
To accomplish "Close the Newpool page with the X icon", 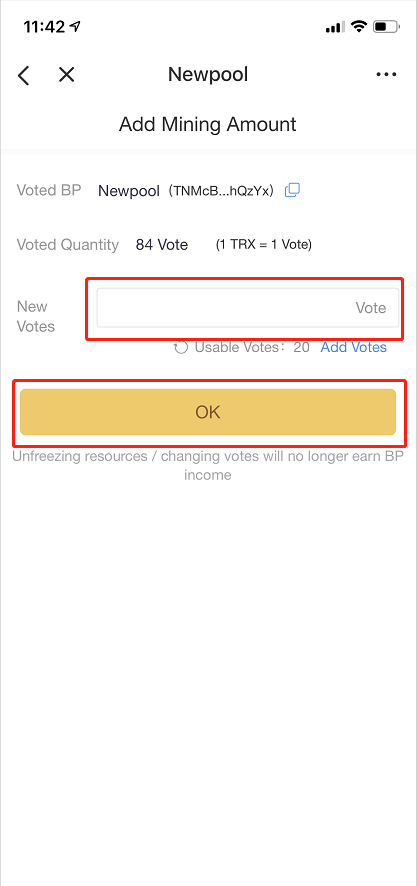I will click(x=67, y=75).
